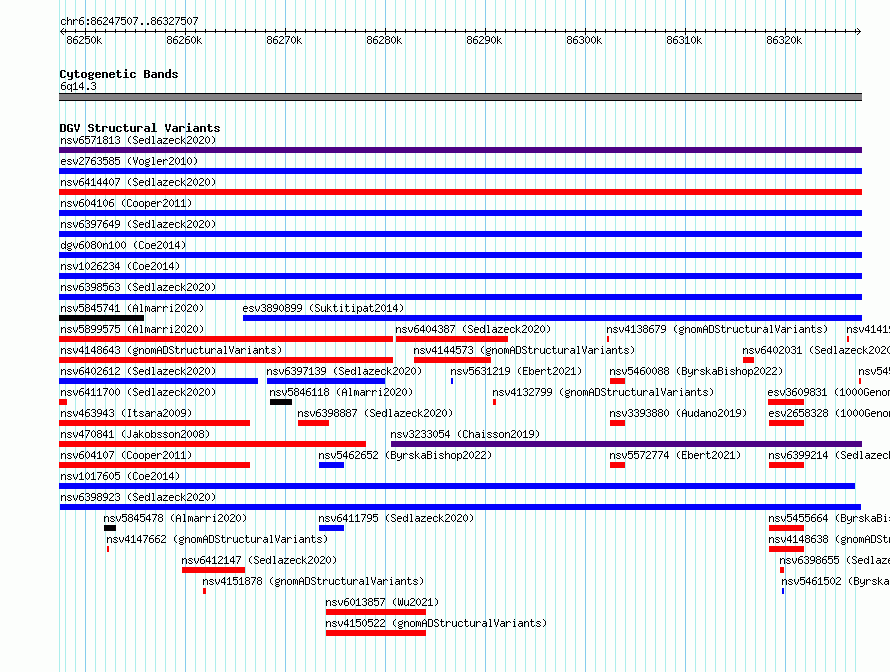Click nsv1026234 (Coe2014) label
This screenshot has height=672, width=890.
tap(120, 266)
